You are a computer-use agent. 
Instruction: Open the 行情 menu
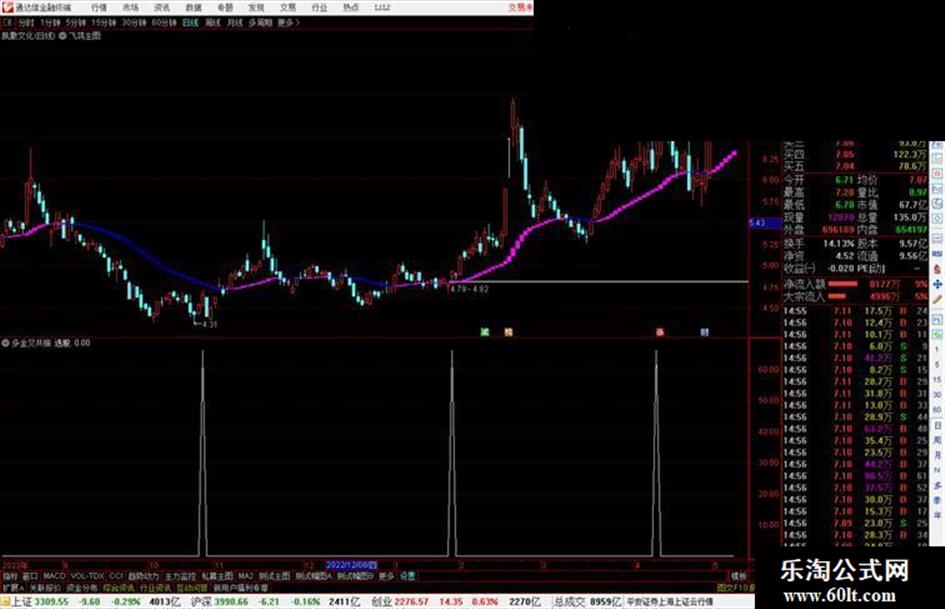coord(99,8)
